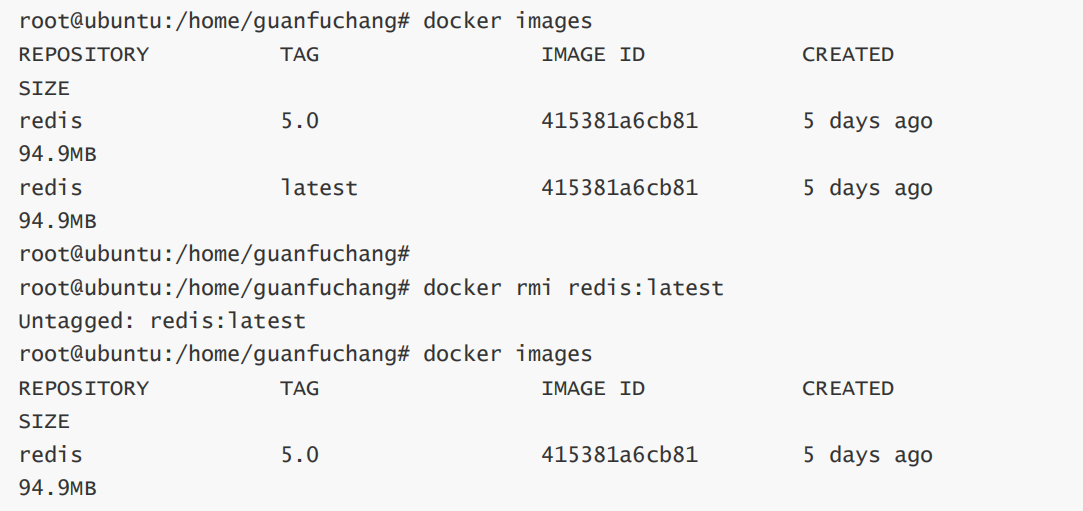Click the first docker images command
The height and width of the screenshot is (511, 1083).
pyautogui.click(x=507, y=21)
